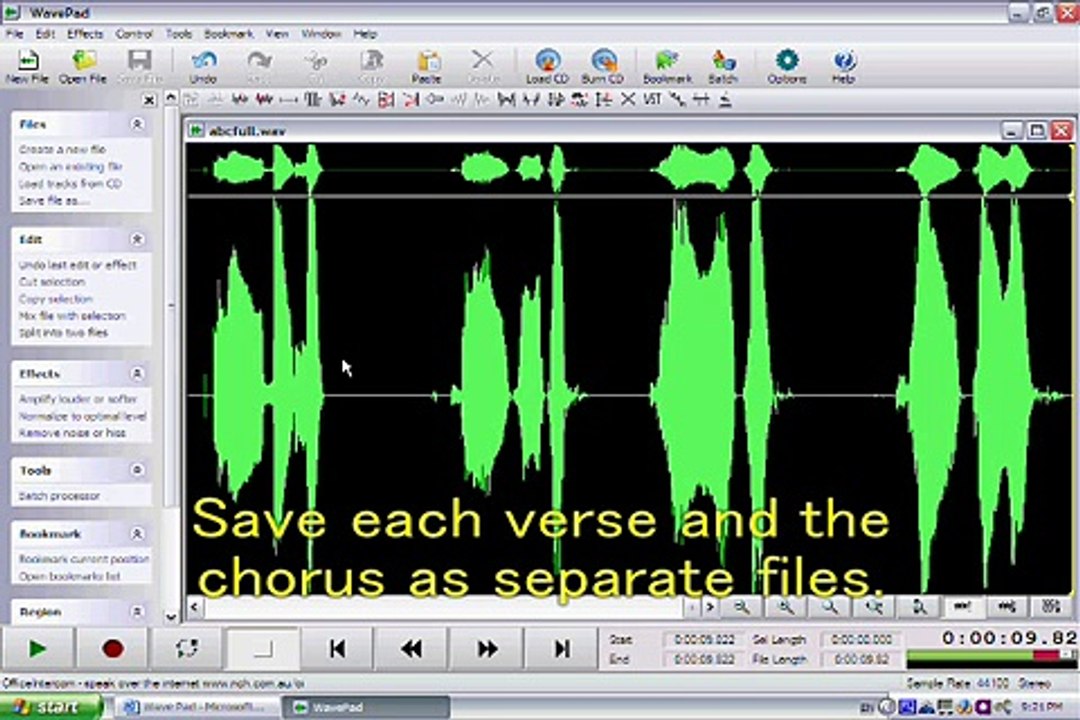Collapse the Effects panel section
The image size is (1080, 720).
(x=137, y=373)
